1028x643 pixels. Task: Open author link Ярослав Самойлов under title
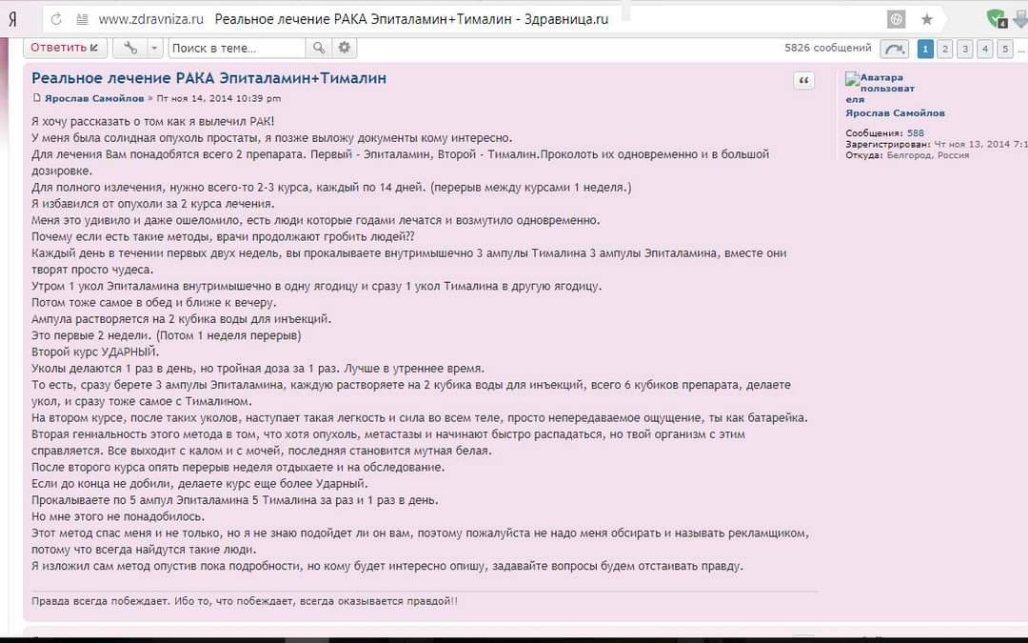94,98
